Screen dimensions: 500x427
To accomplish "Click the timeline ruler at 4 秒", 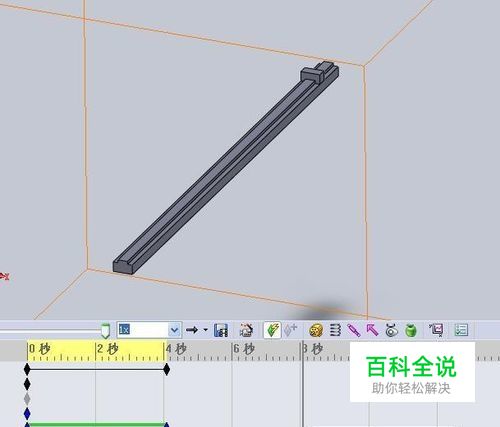I will (176, 349).
